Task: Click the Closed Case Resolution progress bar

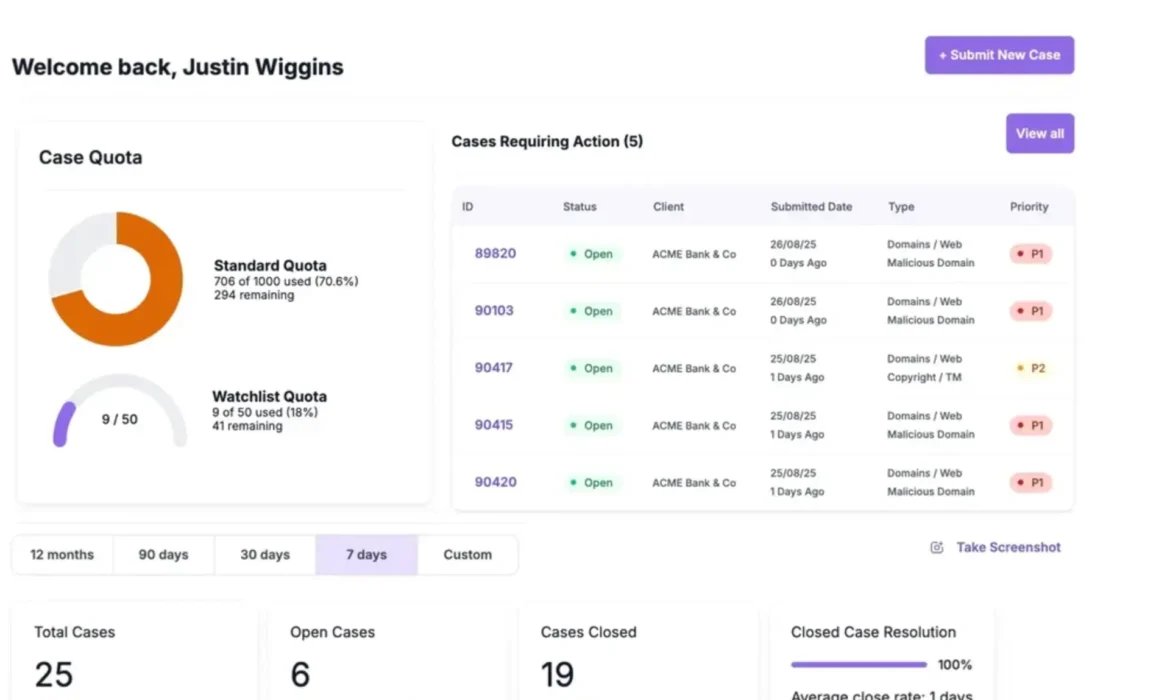Action: point(858,663)
